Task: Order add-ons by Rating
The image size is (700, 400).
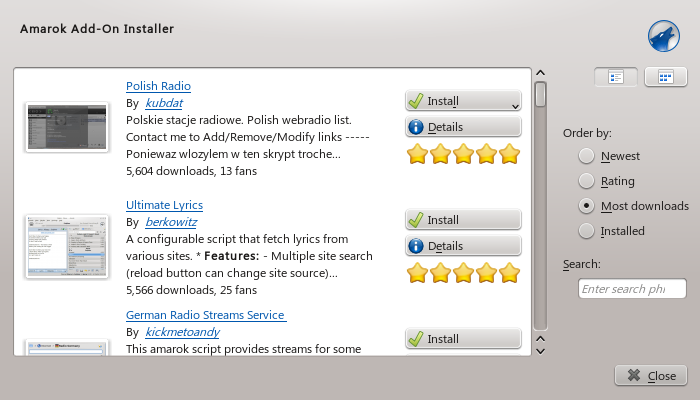Action: 607,181
